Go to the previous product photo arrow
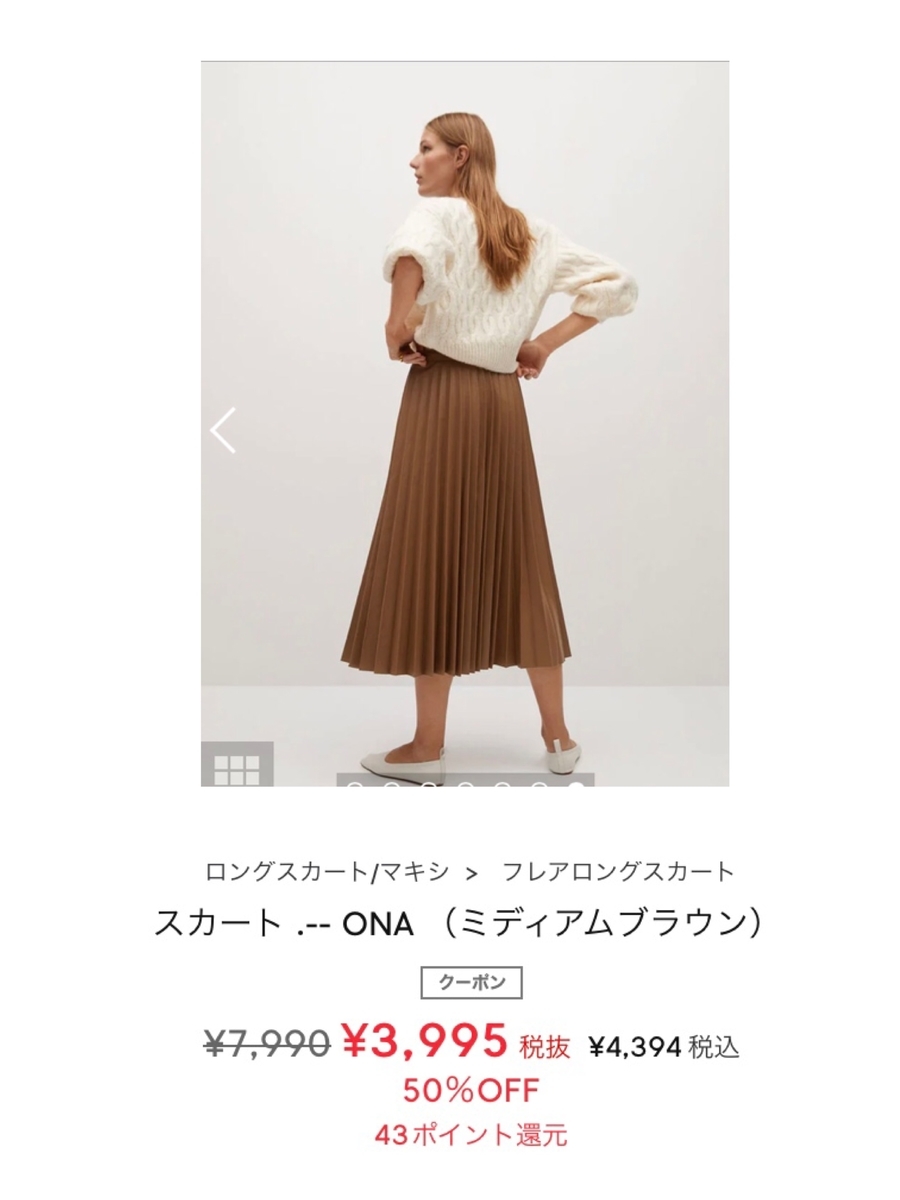Image resolution: width=900 pixels, height=1200 pixels. point(223,431)
